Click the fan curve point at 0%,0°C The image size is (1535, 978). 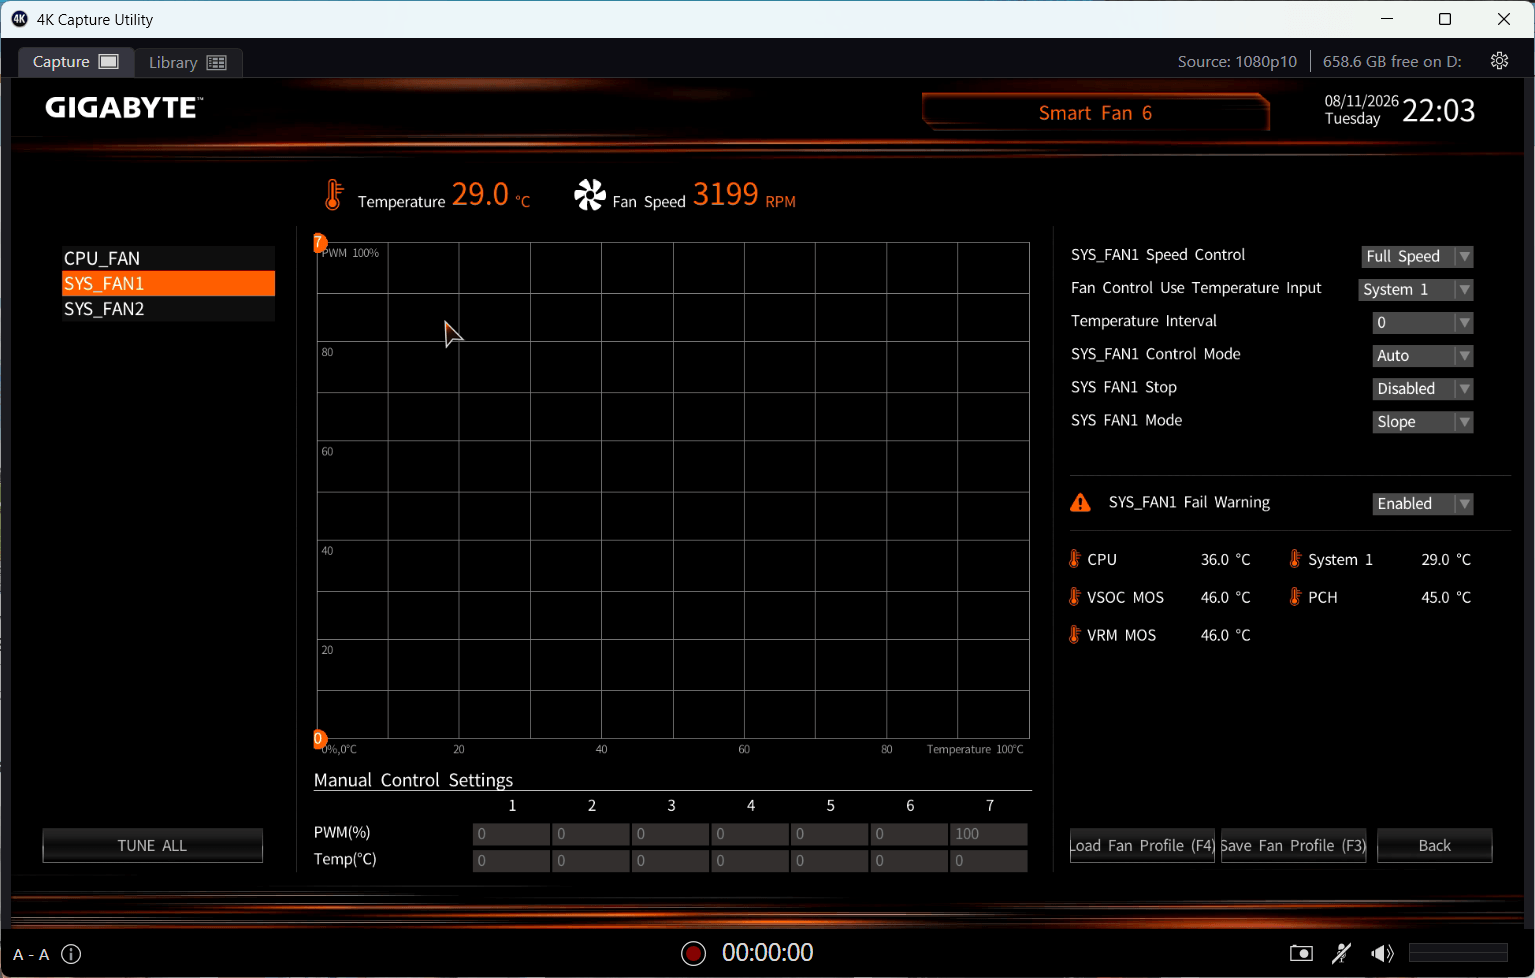(x=319, y=739)
